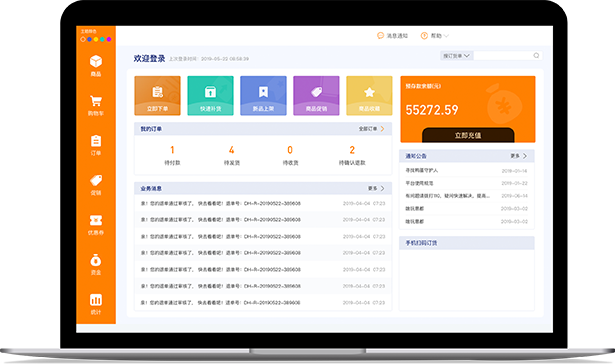This screenshot has width=615, height=364.
Task: Select the orange theme color circle
Action: (x=83, y=39)
